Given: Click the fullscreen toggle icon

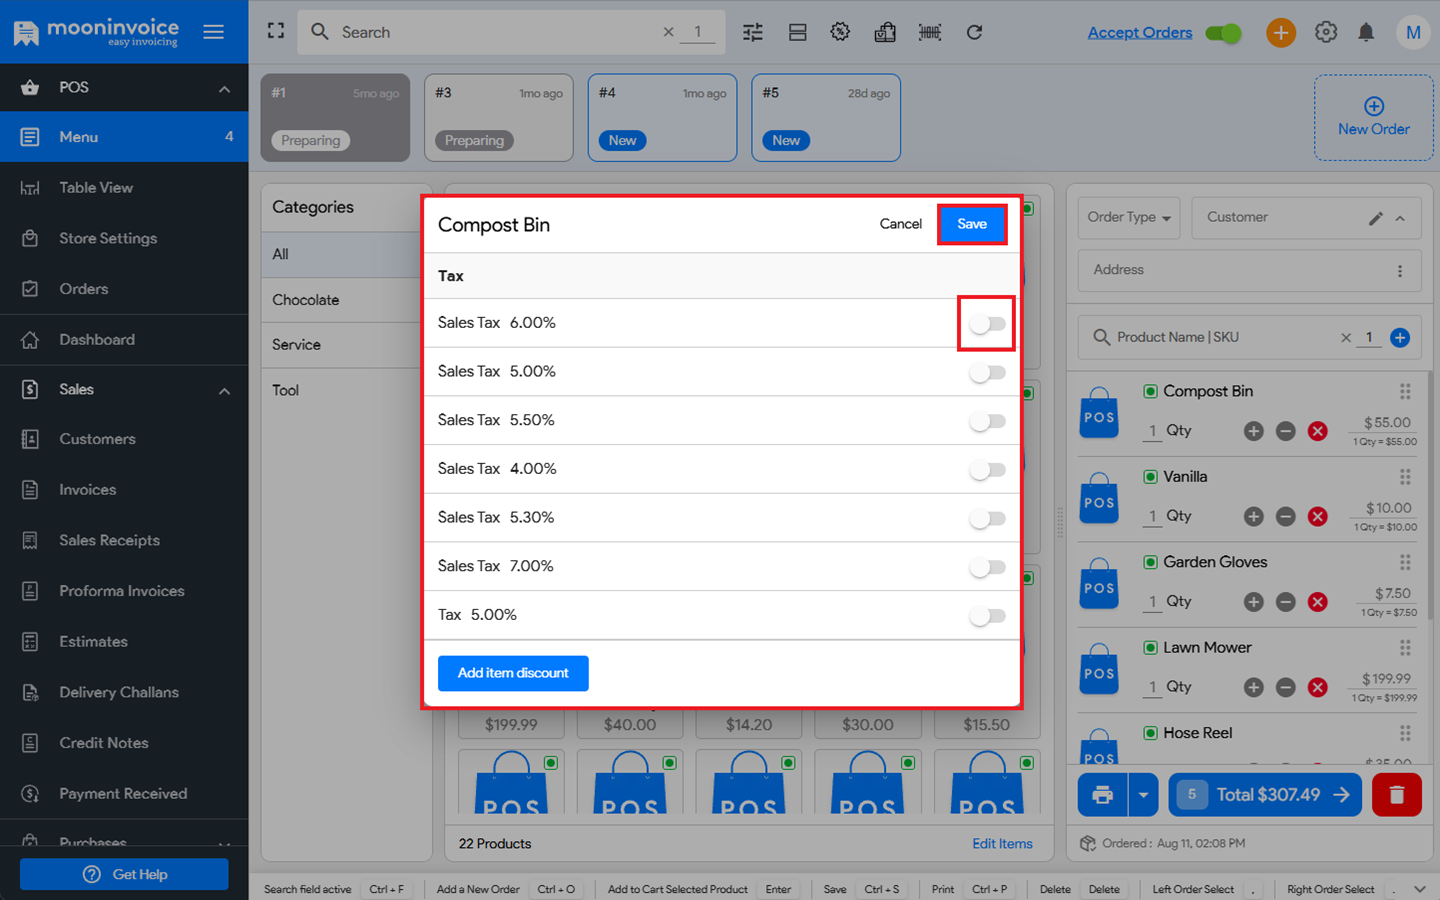Looking at the screenshot, I should pyautogui.click(x=276, y=32).
